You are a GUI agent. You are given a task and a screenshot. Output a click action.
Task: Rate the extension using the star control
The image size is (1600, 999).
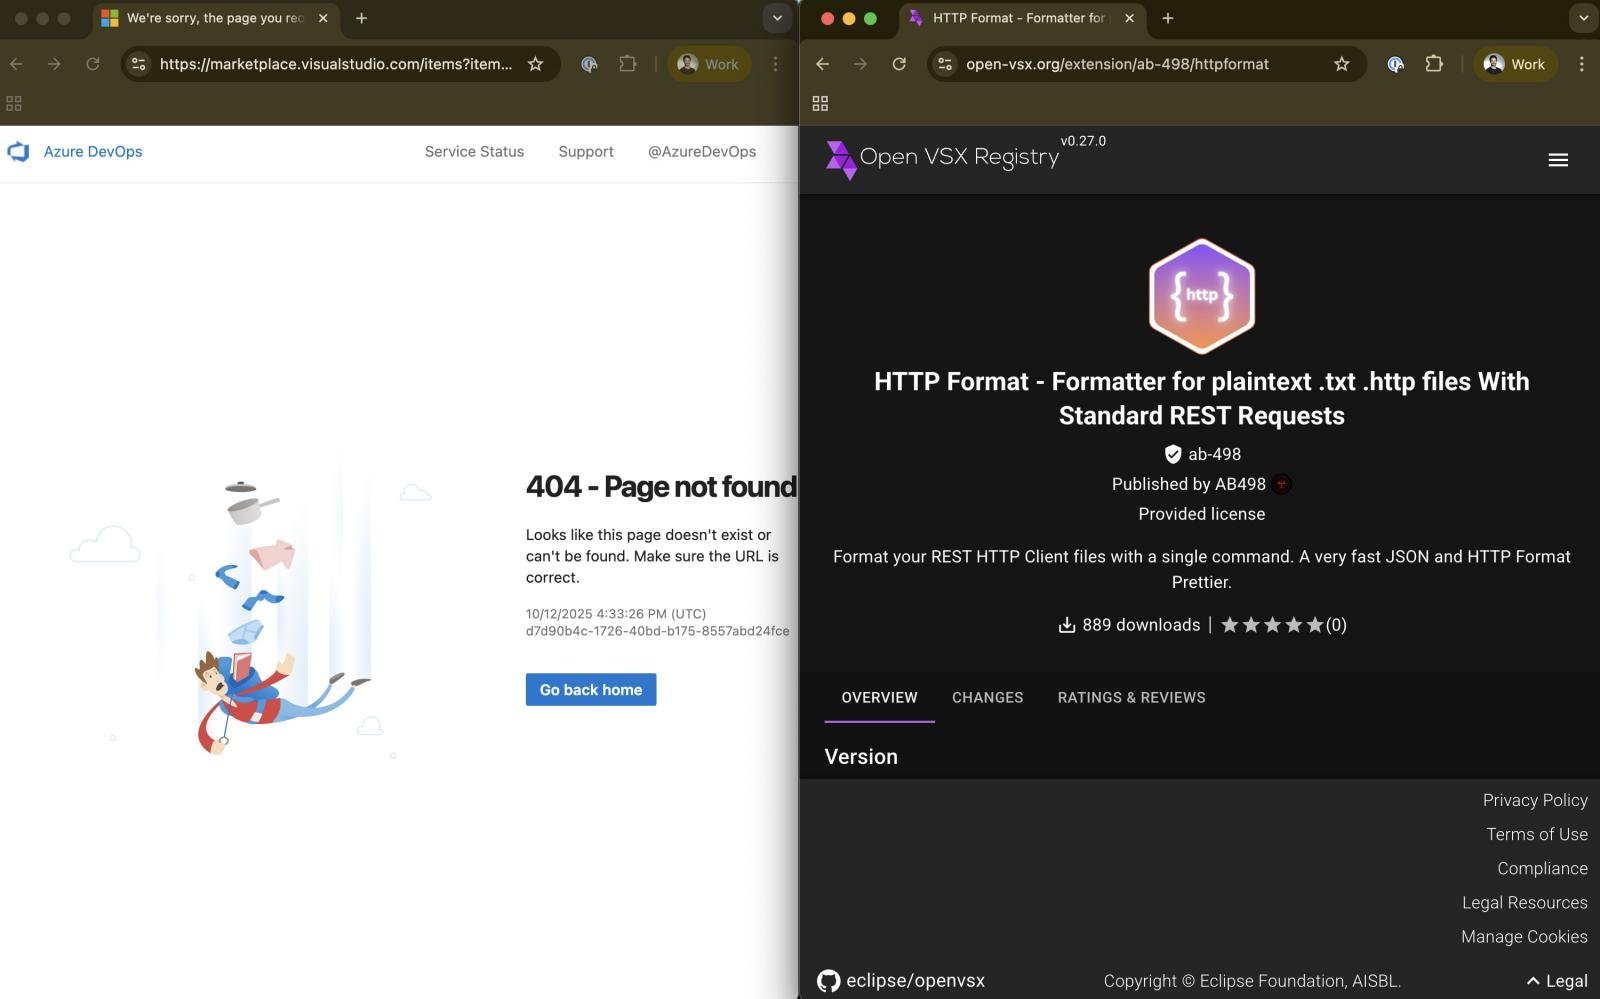click(x=1271, y=624)
